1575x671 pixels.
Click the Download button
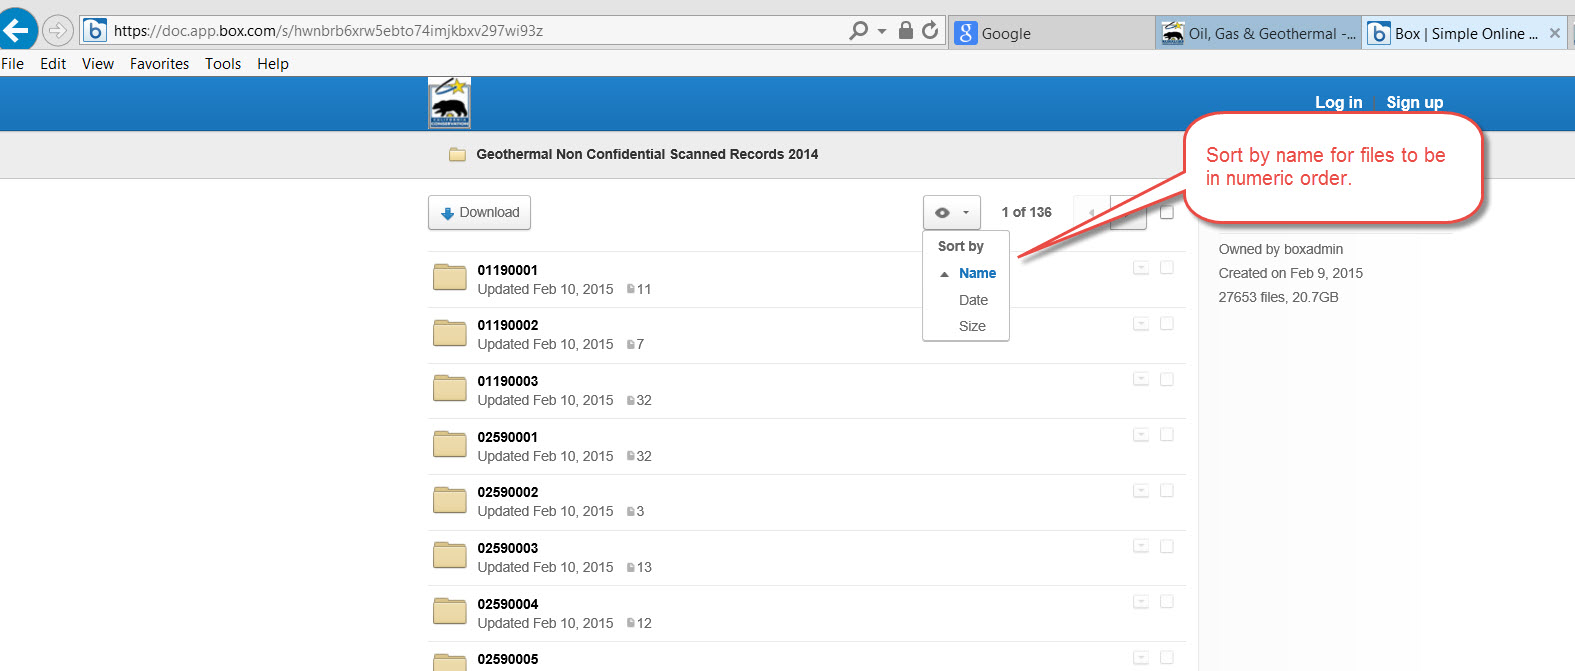(479, 213)
